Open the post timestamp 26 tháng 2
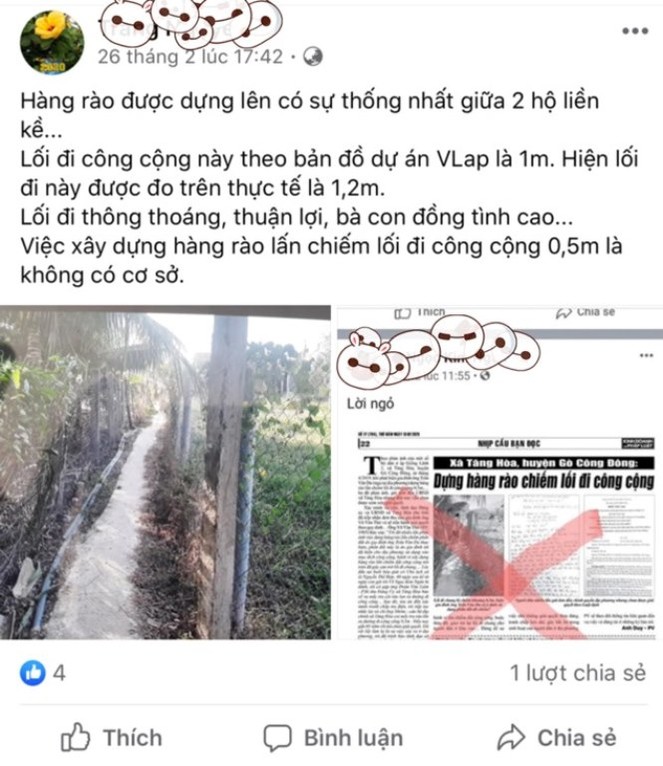Viewport: 663px width, 766px height. [190, 57]
